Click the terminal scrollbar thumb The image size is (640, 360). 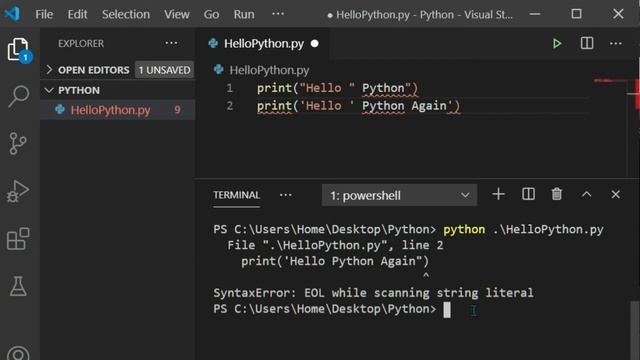click(634, 330)
